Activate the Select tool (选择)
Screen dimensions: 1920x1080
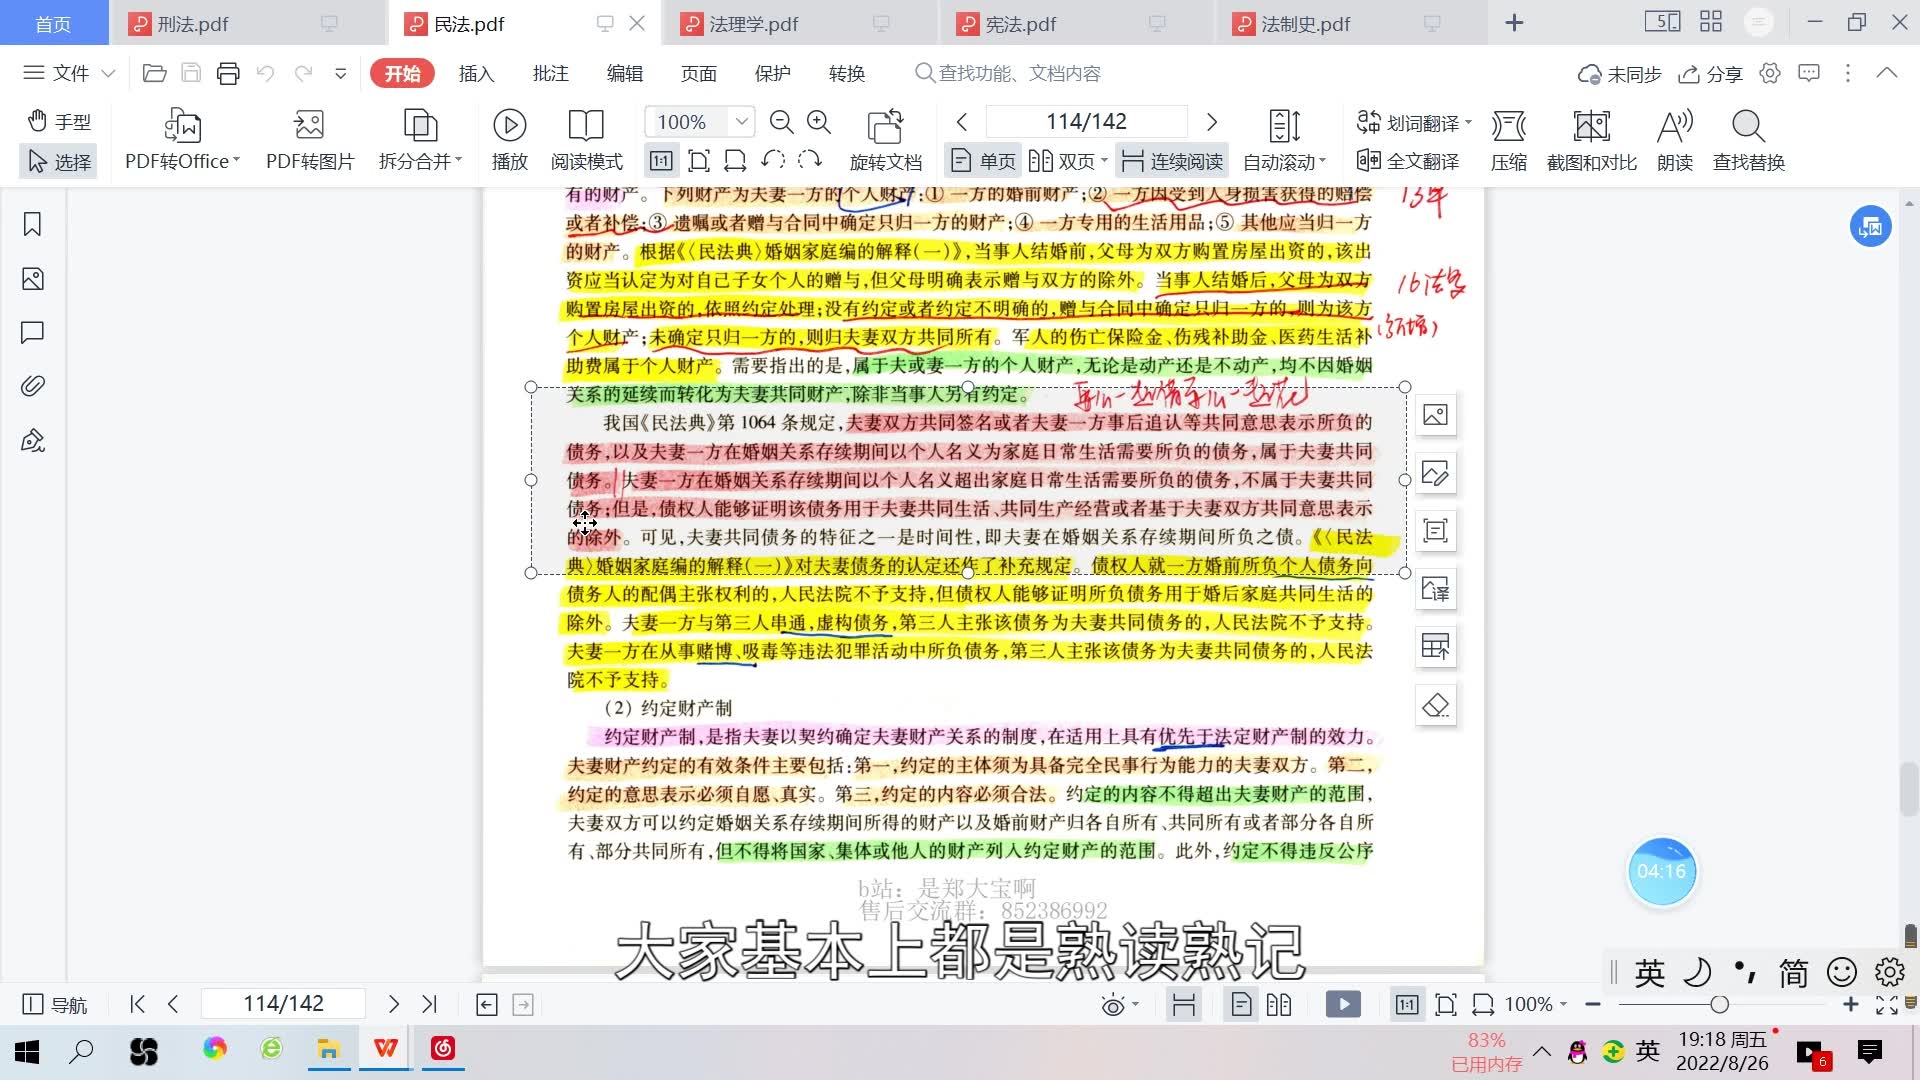(x=59, y=161)
